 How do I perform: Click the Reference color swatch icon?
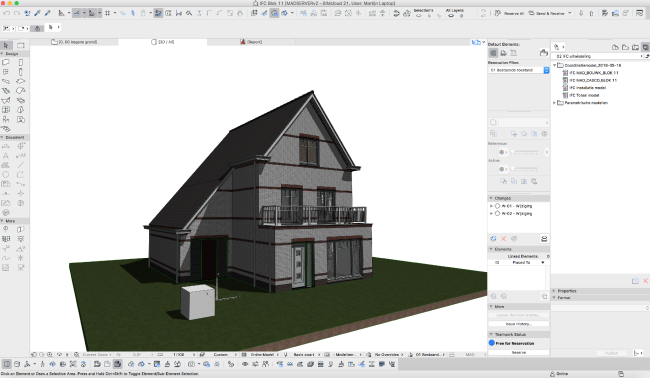tap(502, 152)
